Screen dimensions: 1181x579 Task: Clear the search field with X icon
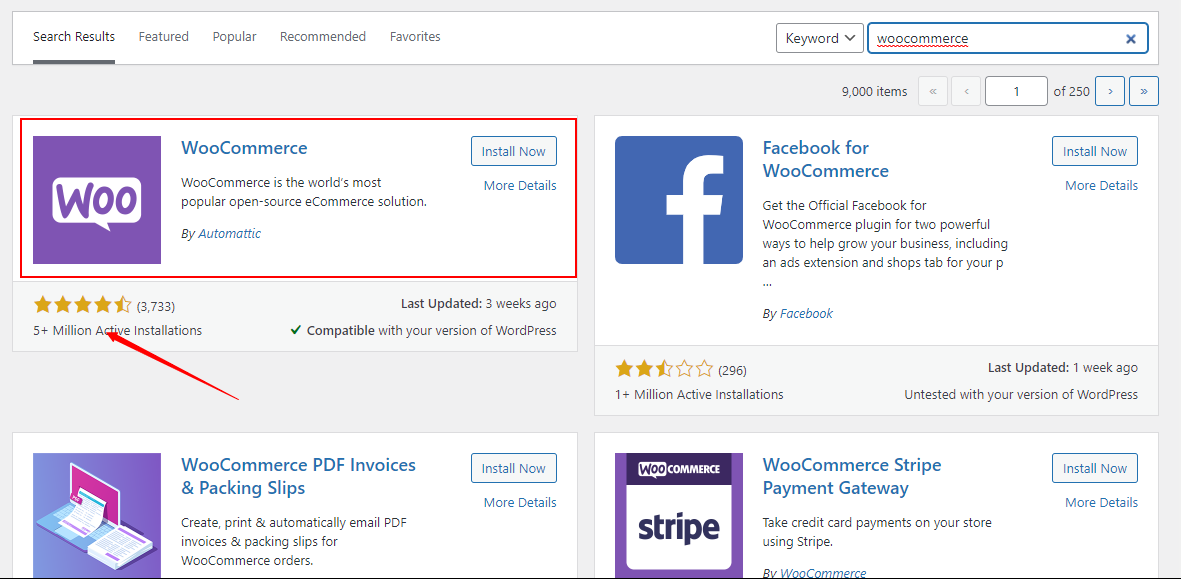[x=1131, y=38]
